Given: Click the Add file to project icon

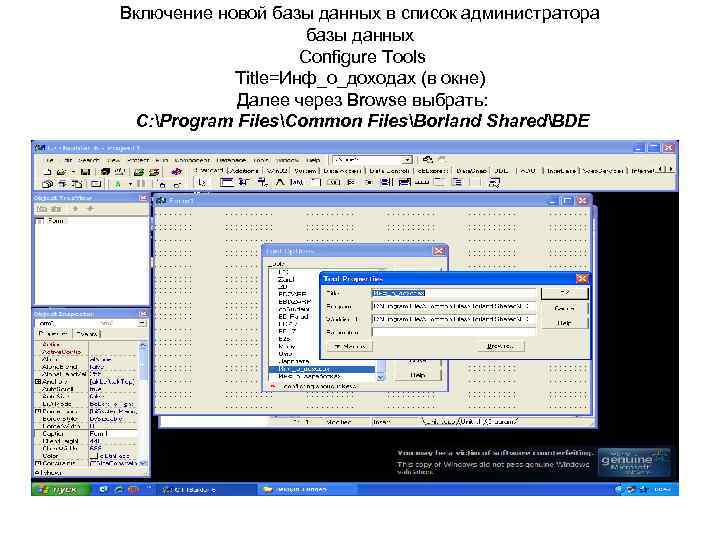Looking at the screenshot, I should click(x=139, y=171).
